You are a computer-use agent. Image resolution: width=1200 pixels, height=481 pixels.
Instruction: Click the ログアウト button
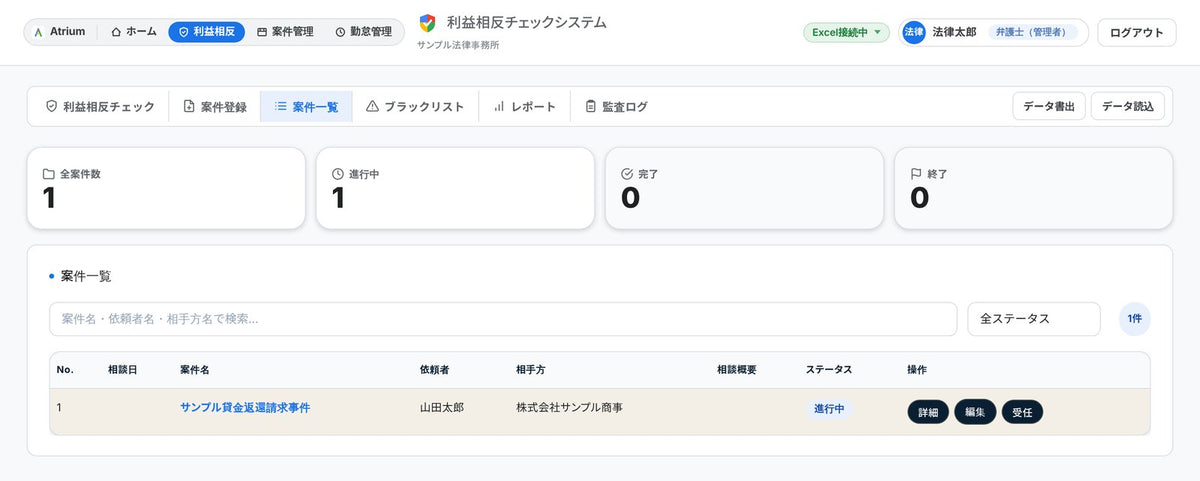pos(1137,32)
